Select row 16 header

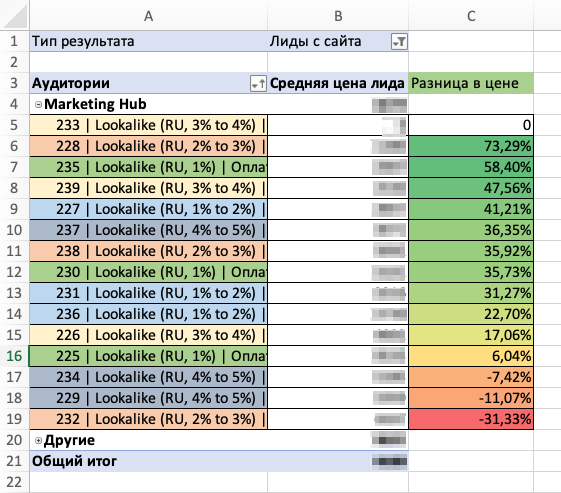click(x=14, y=356)
